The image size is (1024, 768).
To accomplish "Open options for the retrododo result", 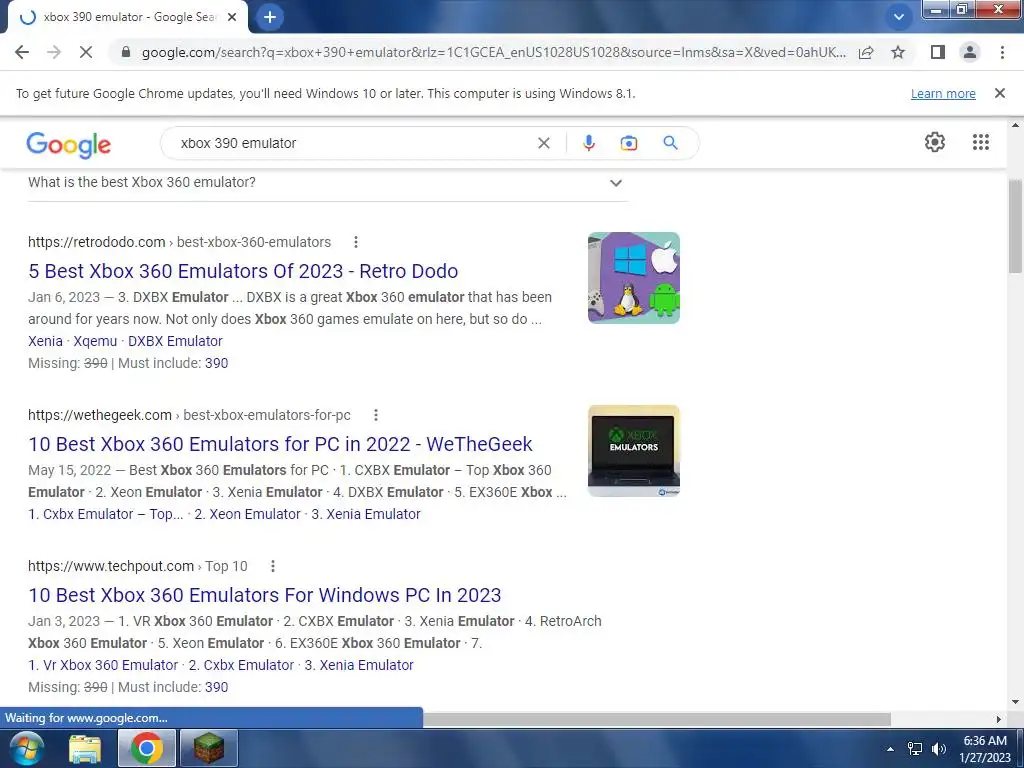I will [x=355, y=242].
